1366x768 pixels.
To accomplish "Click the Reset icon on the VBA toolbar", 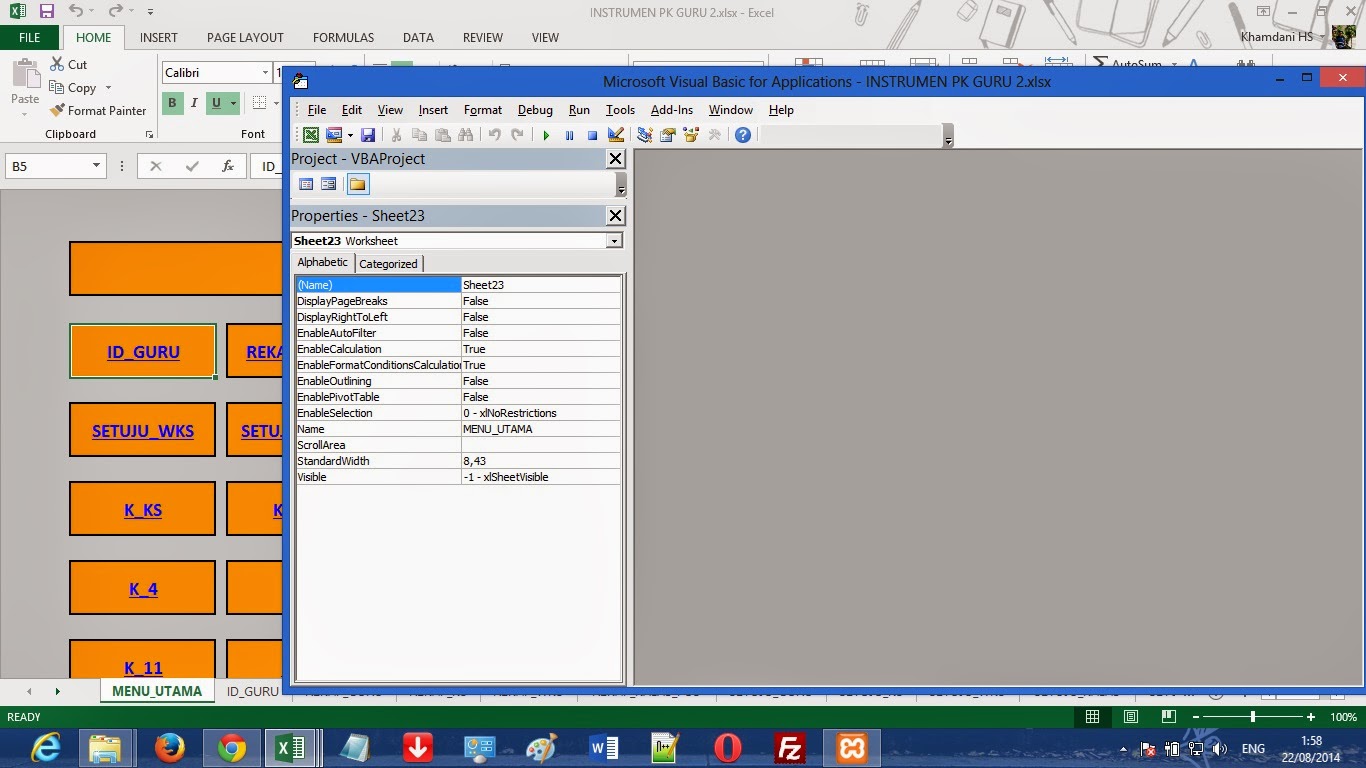I will coord(592,135).
